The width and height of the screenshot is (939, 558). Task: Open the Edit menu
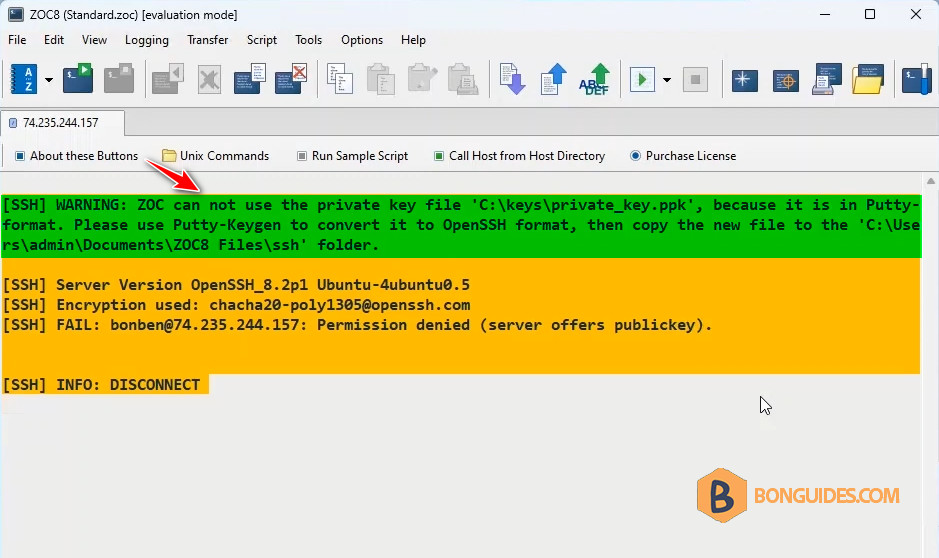coord(53,40)
